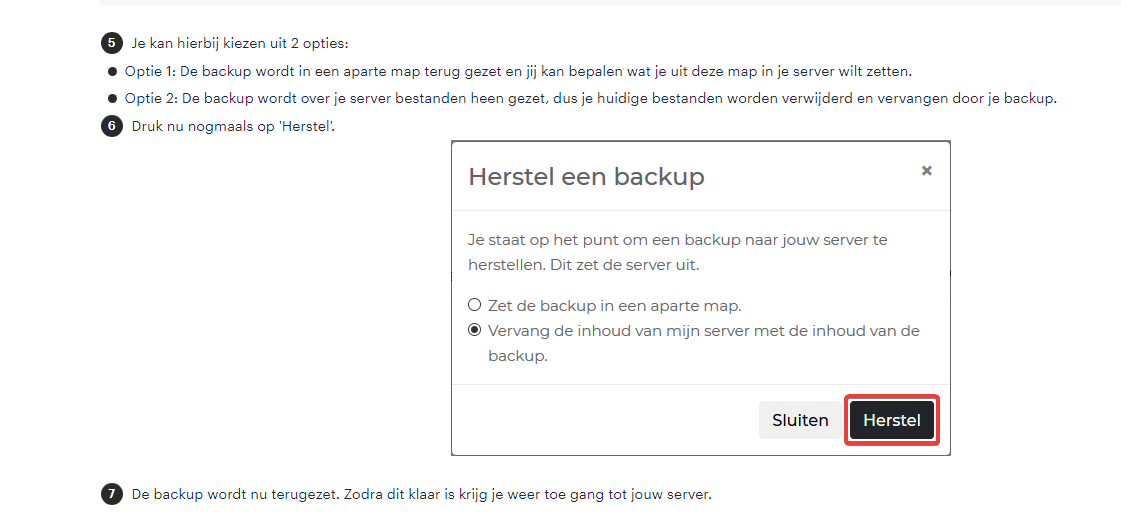Click the Optie 1 description line

click(518, 72)
